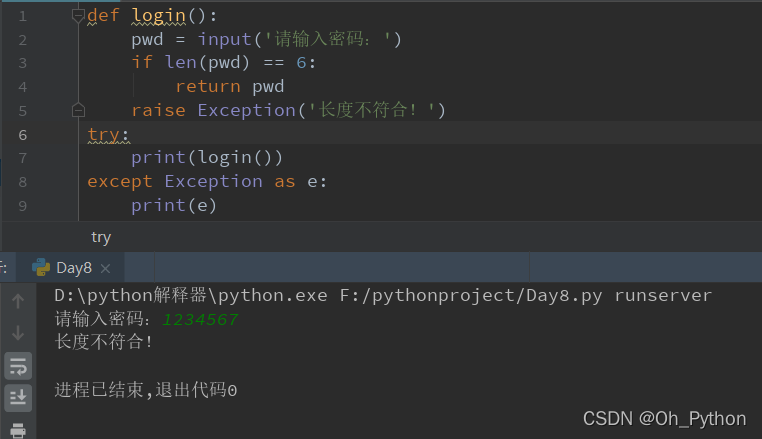Click '请输入密码' prompt in console output

[103, 319]
